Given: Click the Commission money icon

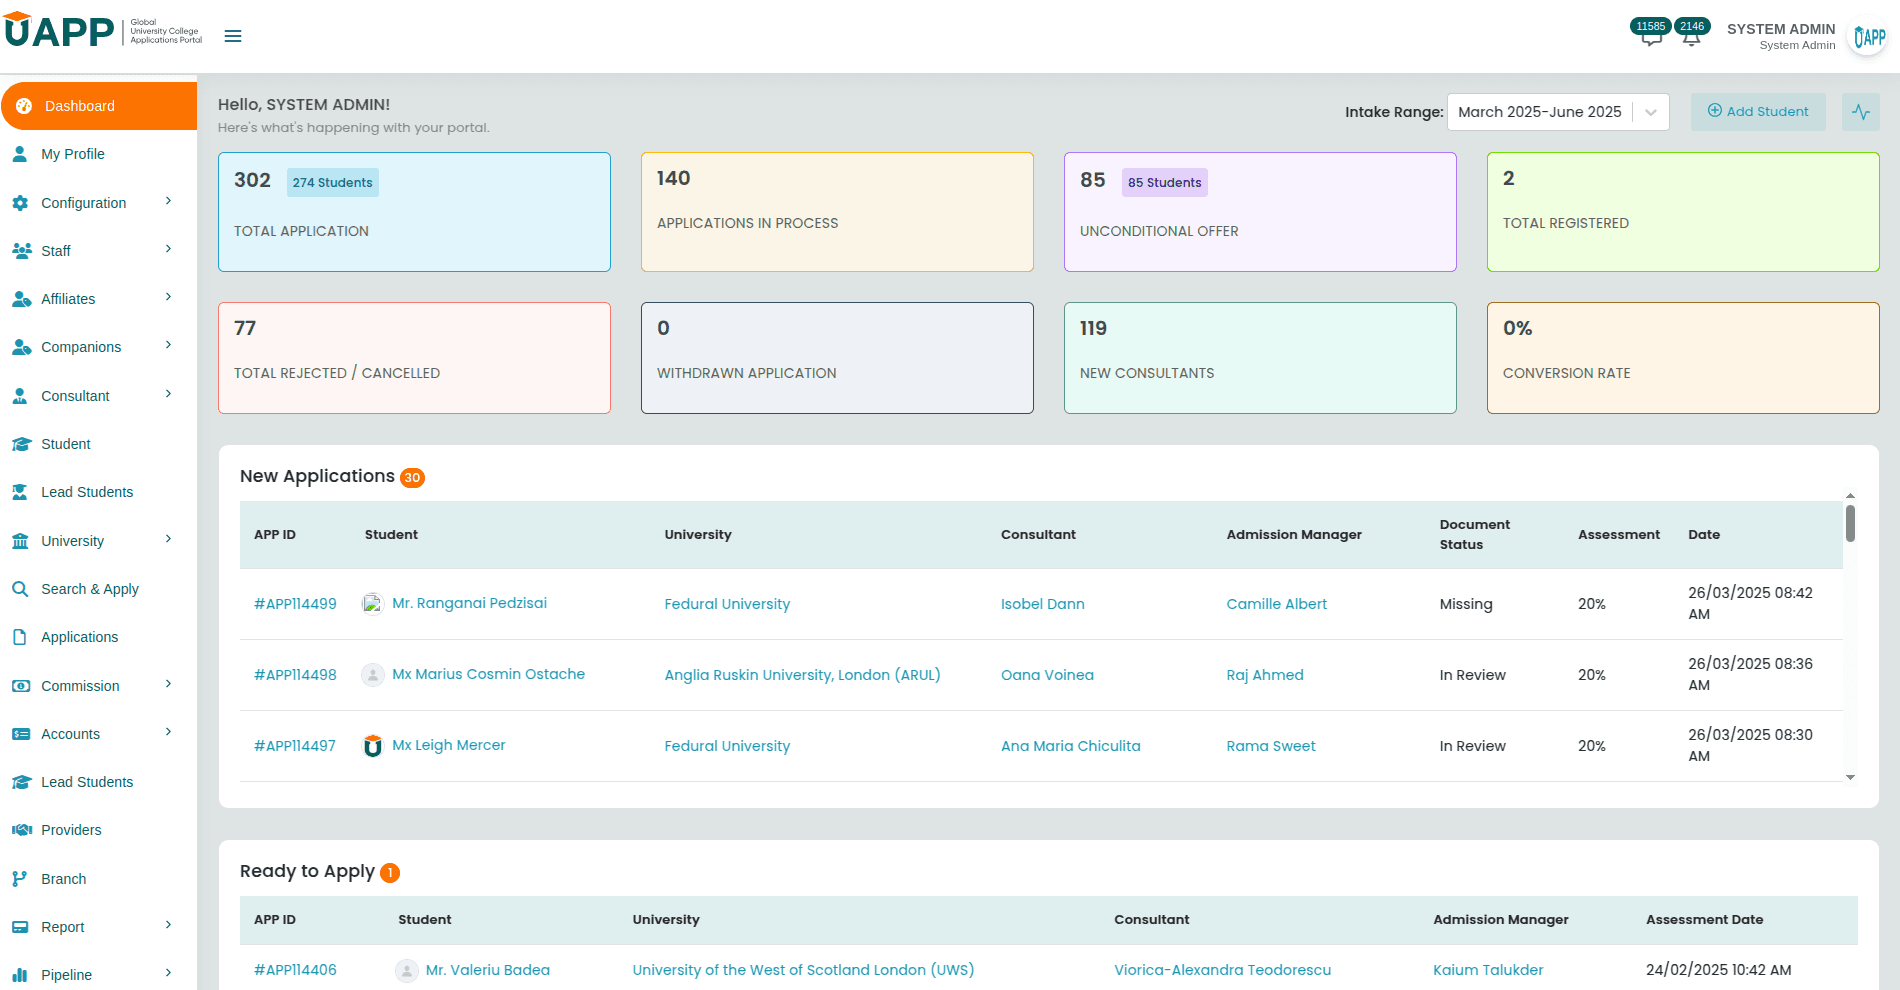Looking at the screenshot, I should pyautogui.click(x=20, y=686).
